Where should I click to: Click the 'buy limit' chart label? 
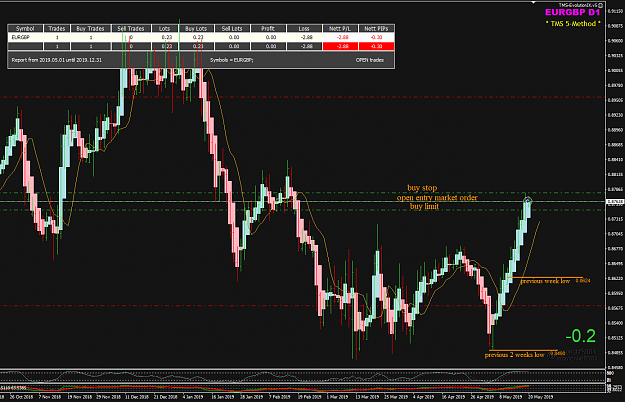point(424,206)
